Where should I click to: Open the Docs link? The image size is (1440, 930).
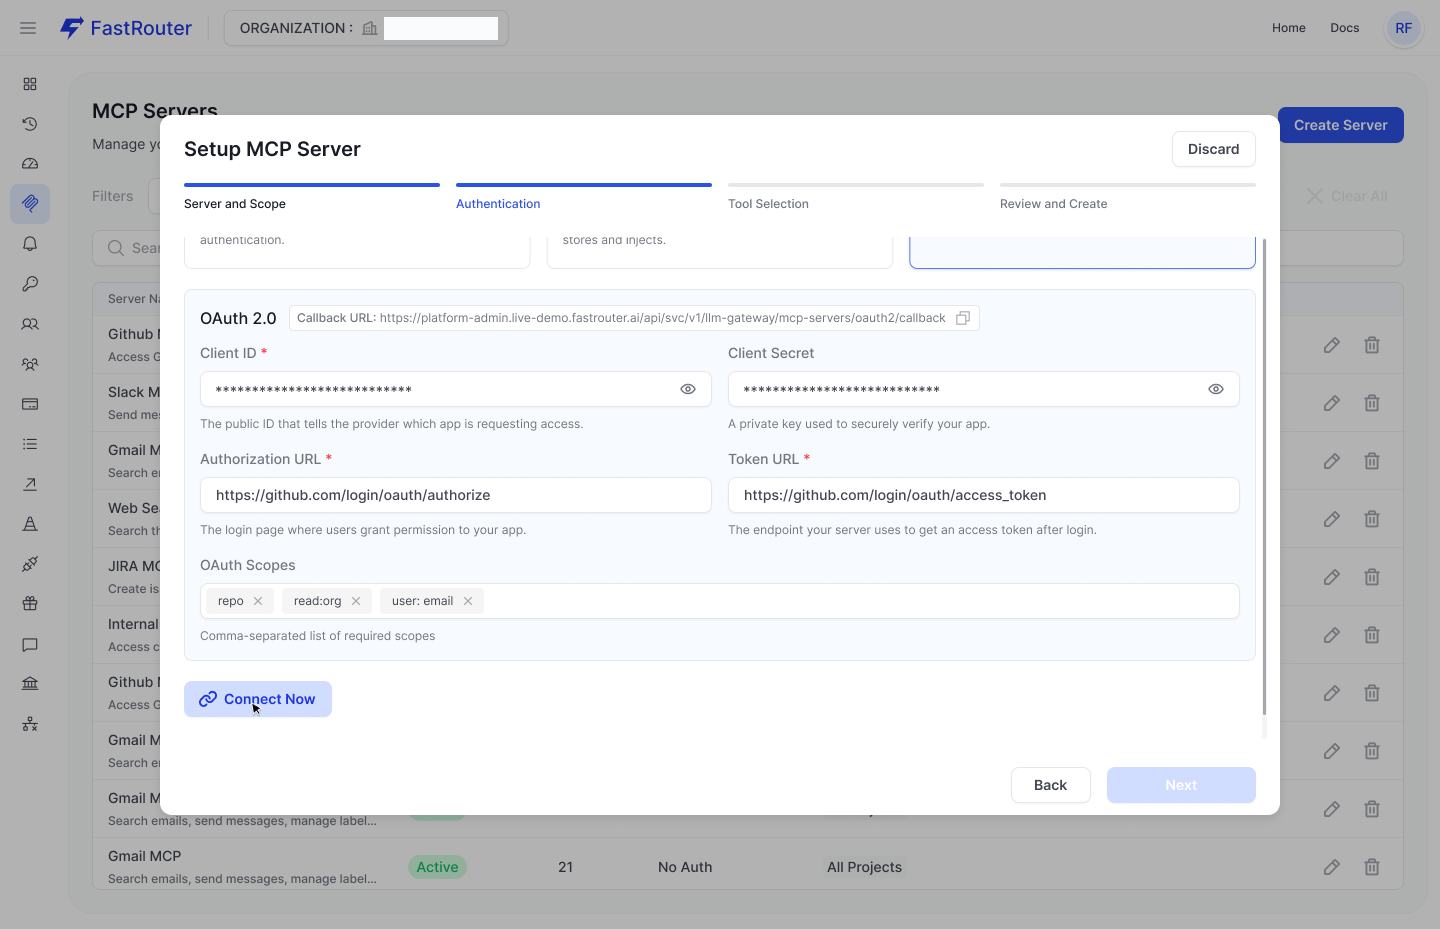(x=1344, y=28)
